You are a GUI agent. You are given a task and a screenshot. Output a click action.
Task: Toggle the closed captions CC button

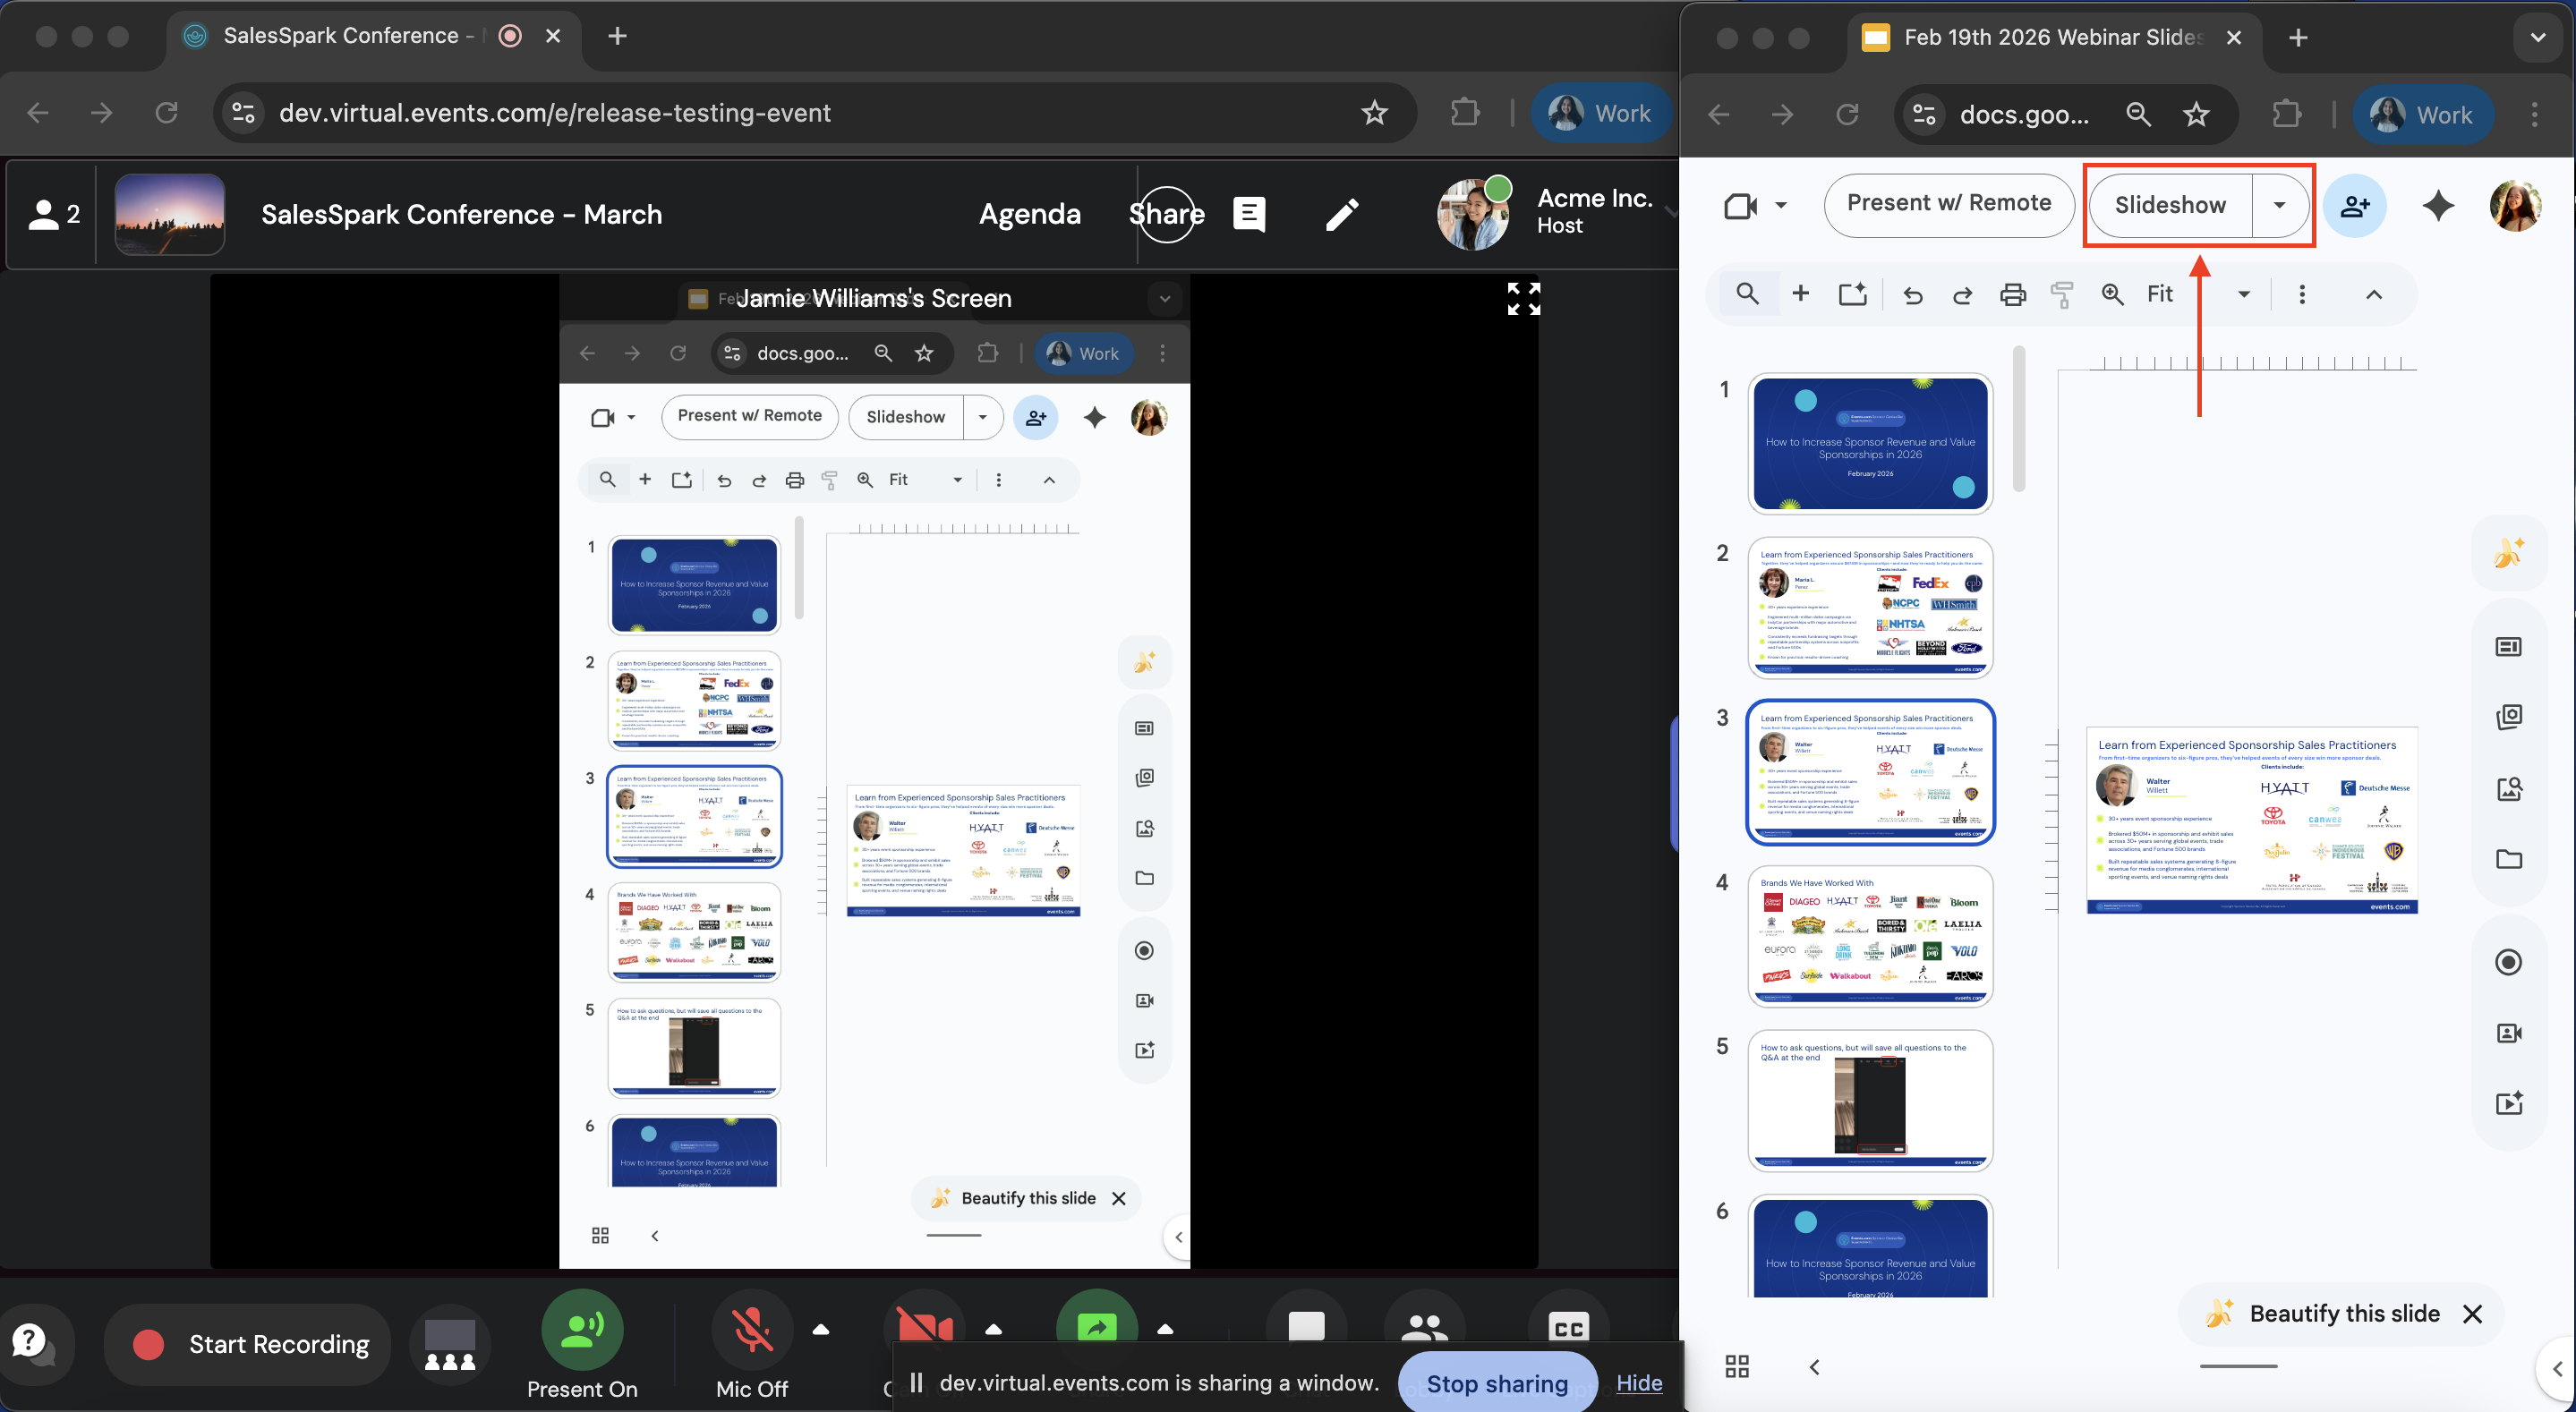click(1567, 1328)
